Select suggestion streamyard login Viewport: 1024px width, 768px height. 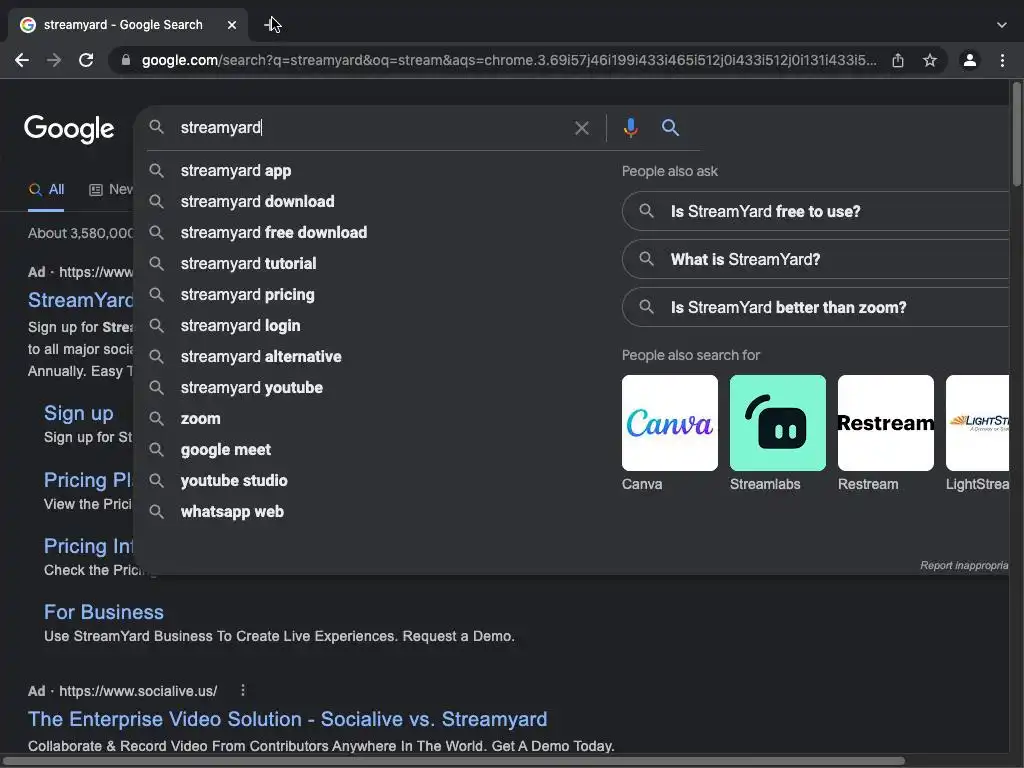pyautogui.click(x=240, y=325)
